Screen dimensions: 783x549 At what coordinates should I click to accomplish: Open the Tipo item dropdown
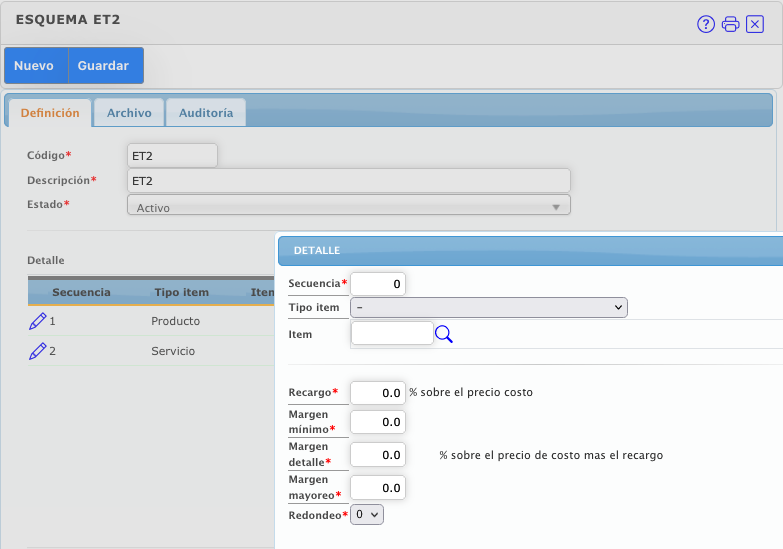[x=489, y=308]
